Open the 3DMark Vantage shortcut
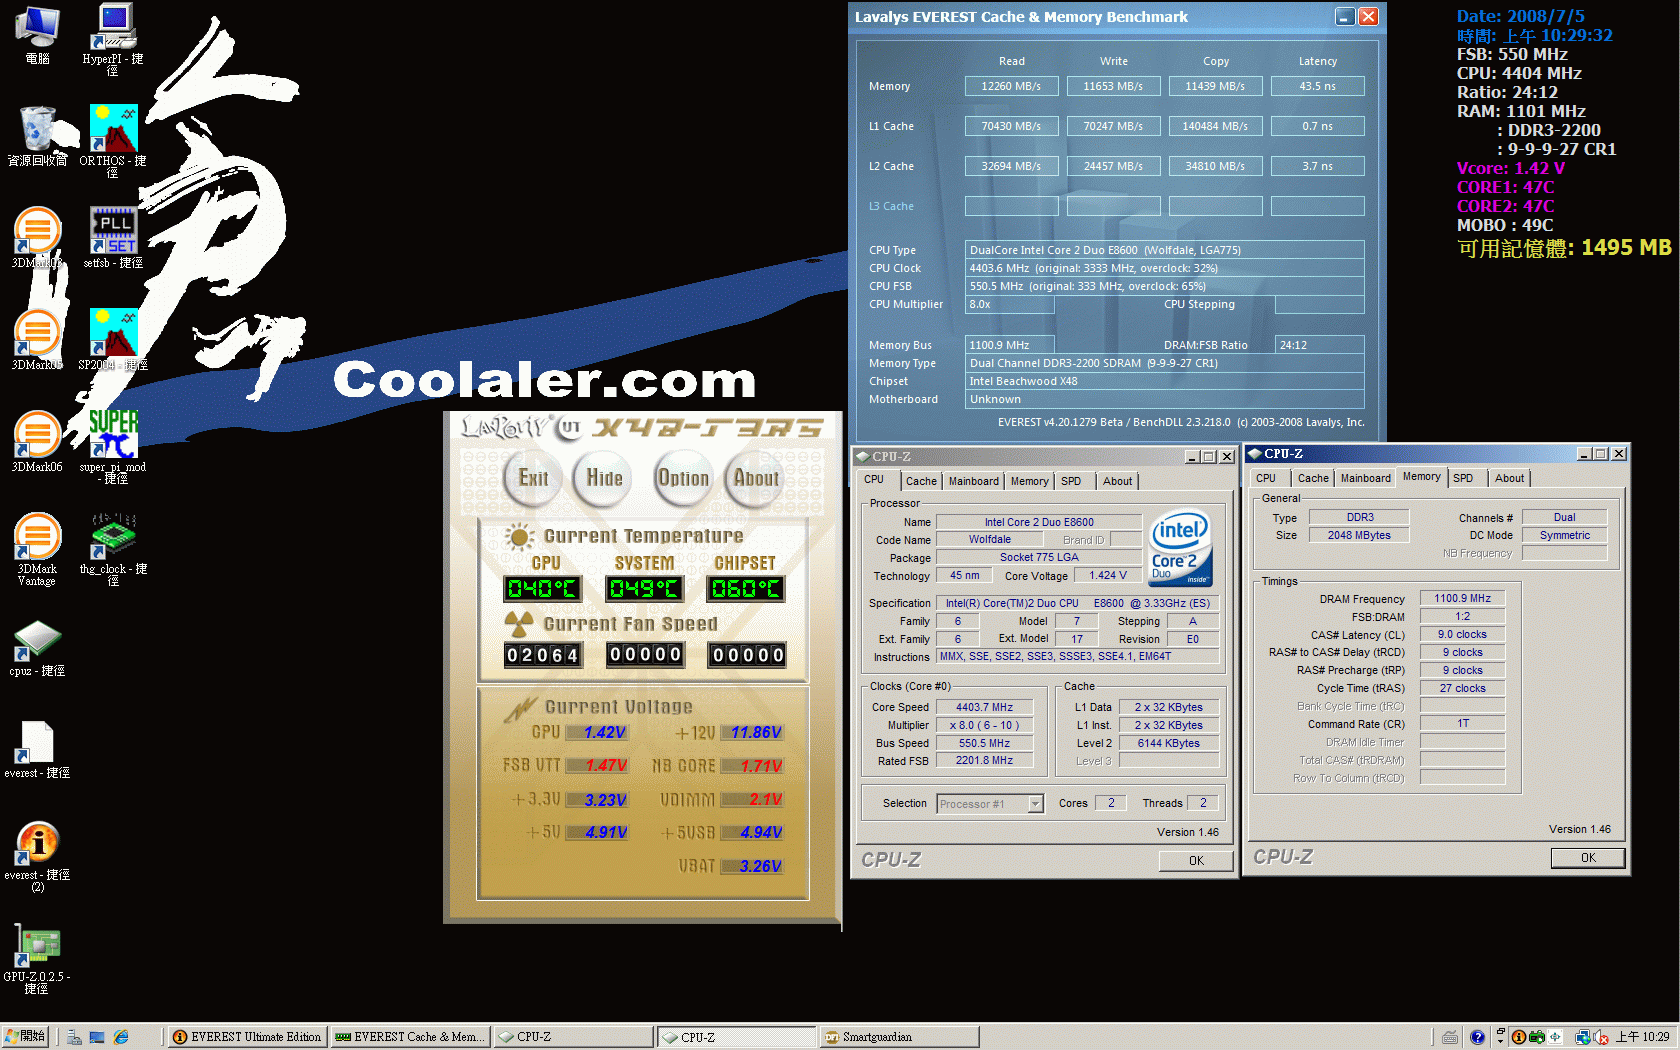 pos(37,537)
